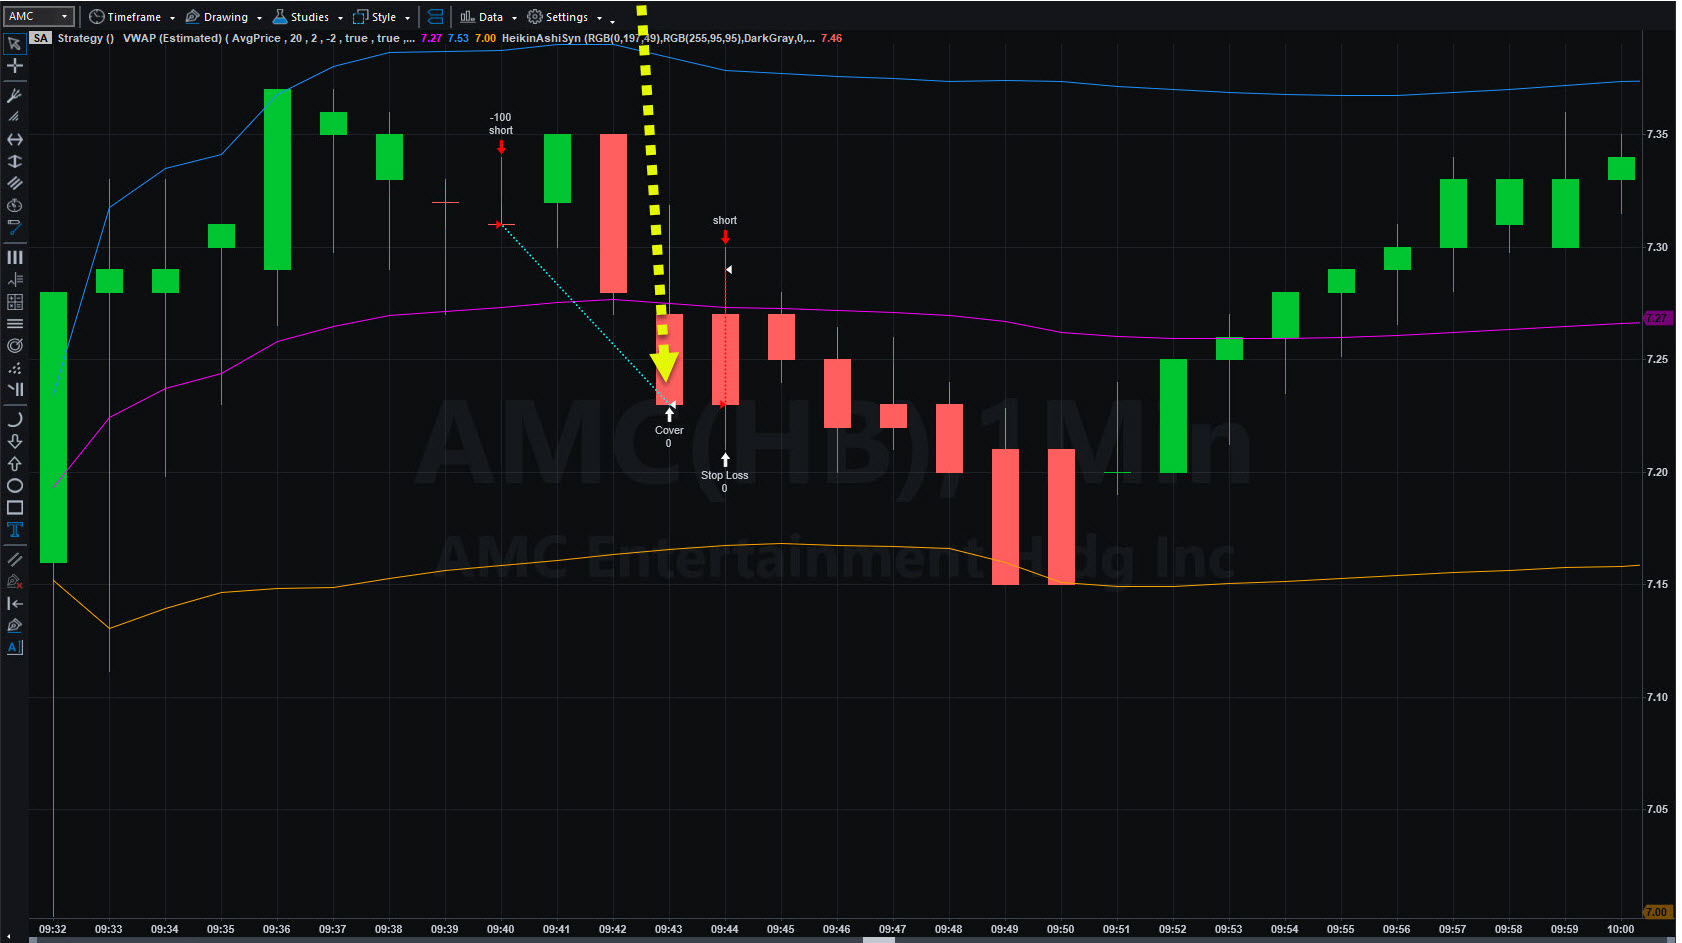The image size is (1682, 943).
Task: Click the blue stacked-bars icon beside Style
Action: (x=435, y=17)
